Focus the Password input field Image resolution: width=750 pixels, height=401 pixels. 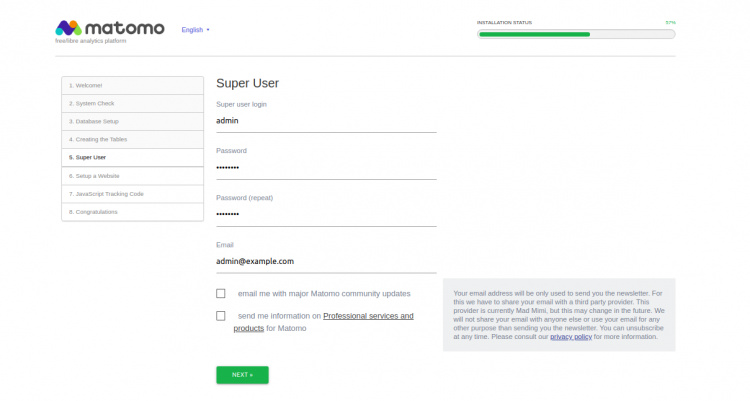[x=326, y=168]
